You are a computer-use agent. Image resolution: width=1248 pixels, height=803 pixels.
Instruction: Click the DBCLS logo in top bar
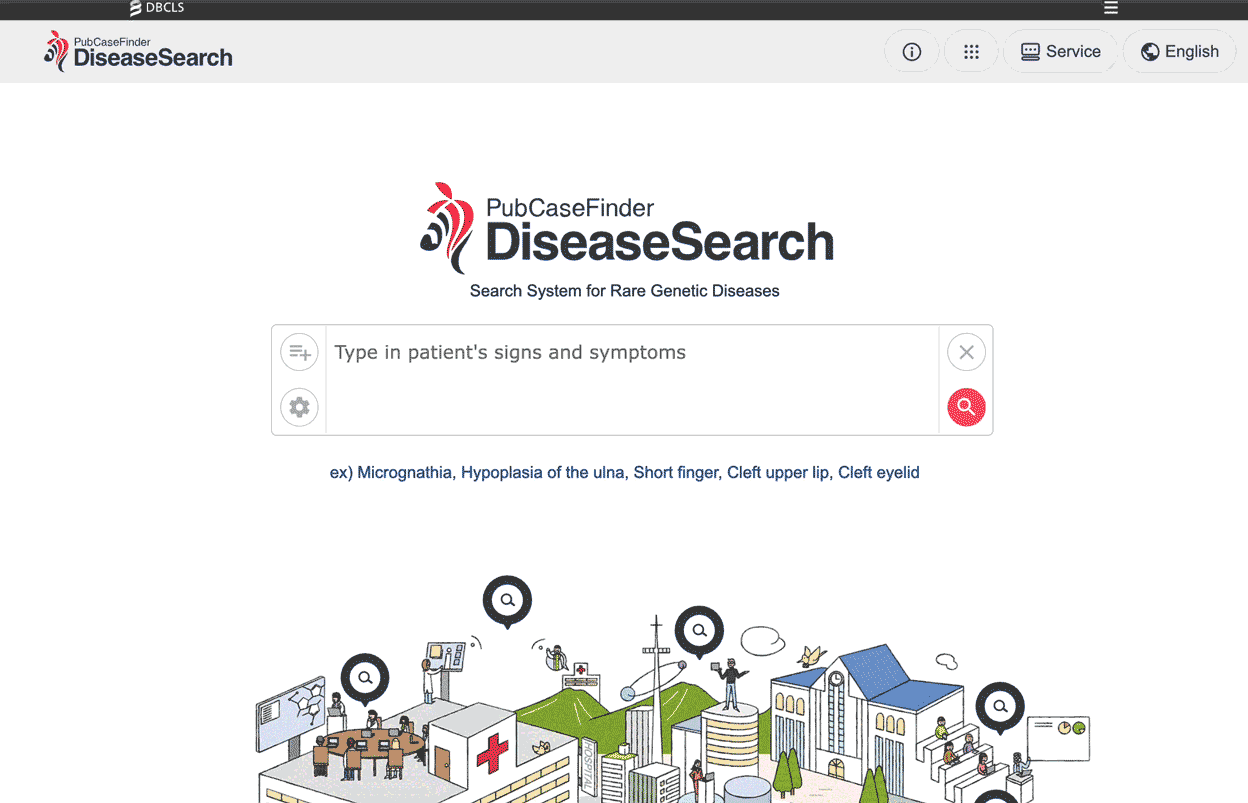(x=157, y=8)
